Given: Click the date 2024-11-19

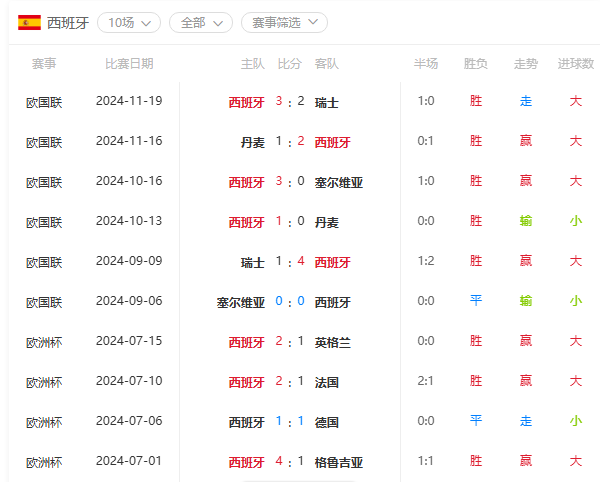Looking at the screenshot, I should 129,101.
